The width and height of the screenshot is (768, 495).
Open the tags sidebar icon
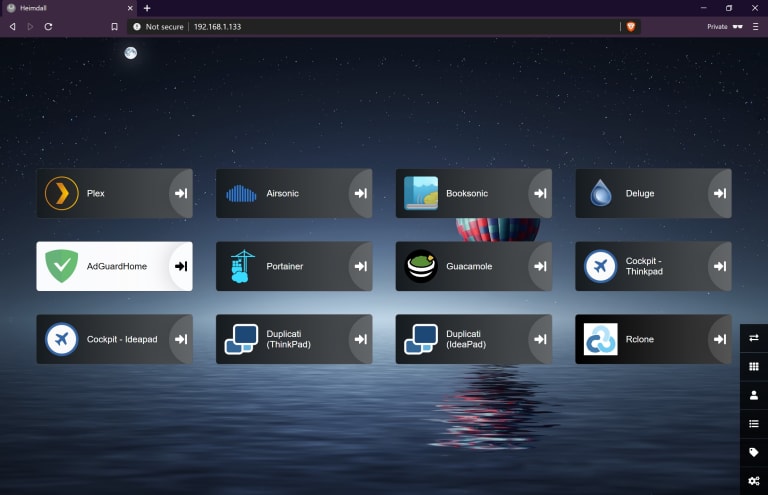click(754, 452)
